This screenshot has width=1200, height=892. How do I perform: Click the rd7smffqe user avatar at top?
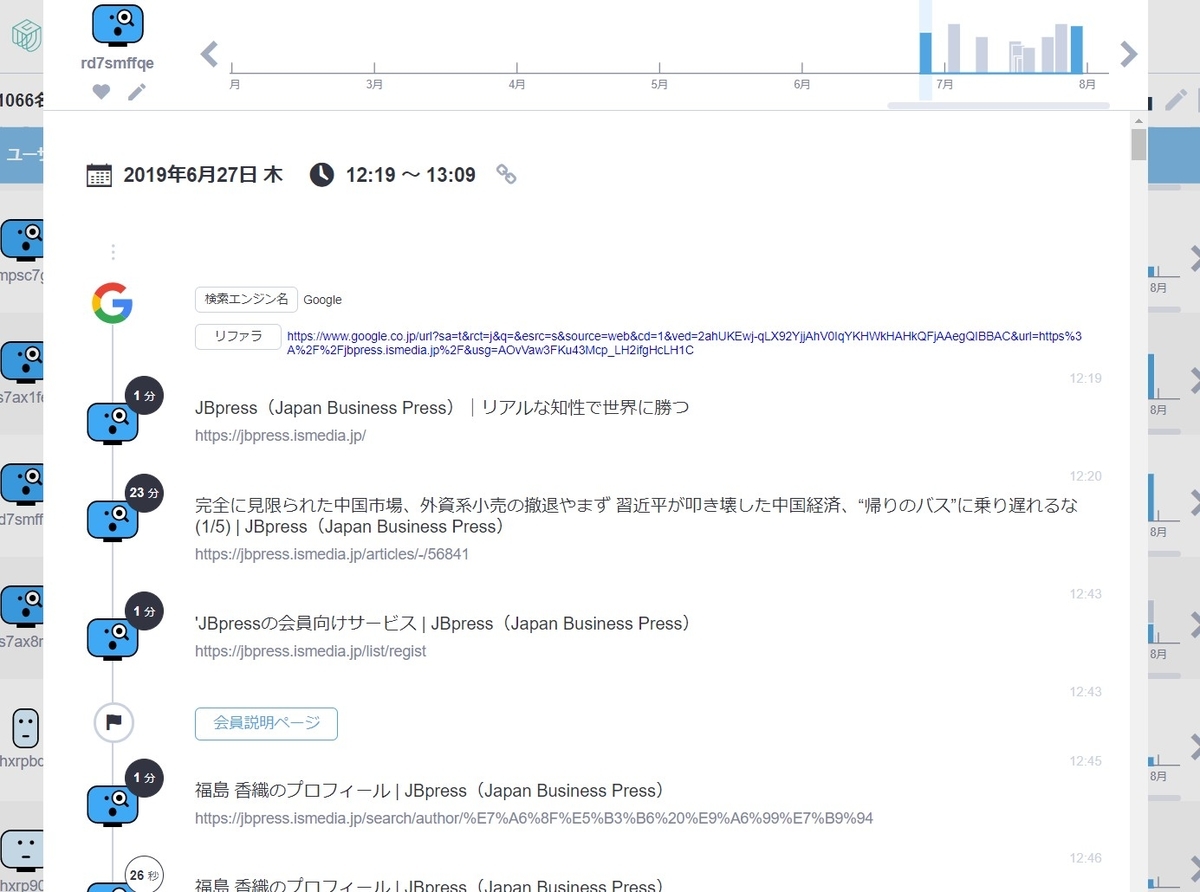pos(117,25)
